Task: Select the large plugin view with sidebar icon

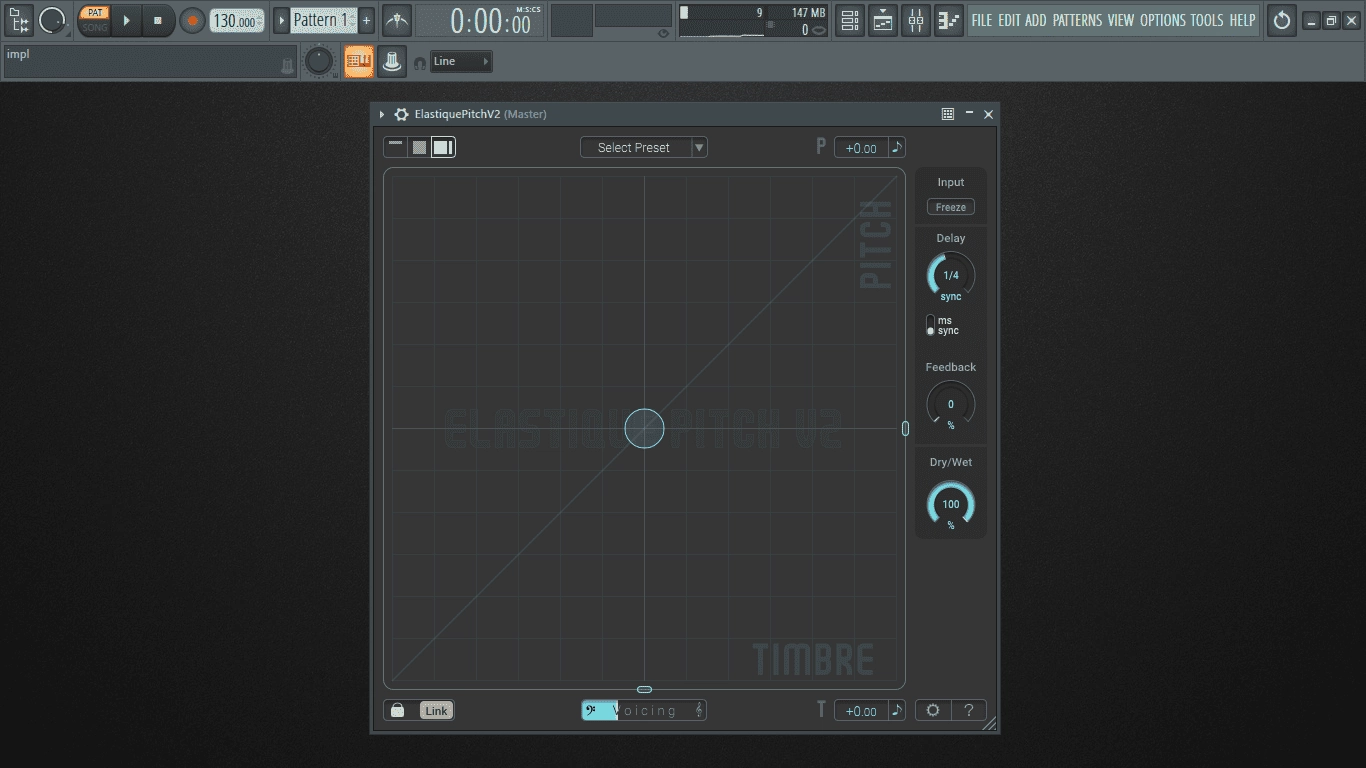Action: pos(443,147)
